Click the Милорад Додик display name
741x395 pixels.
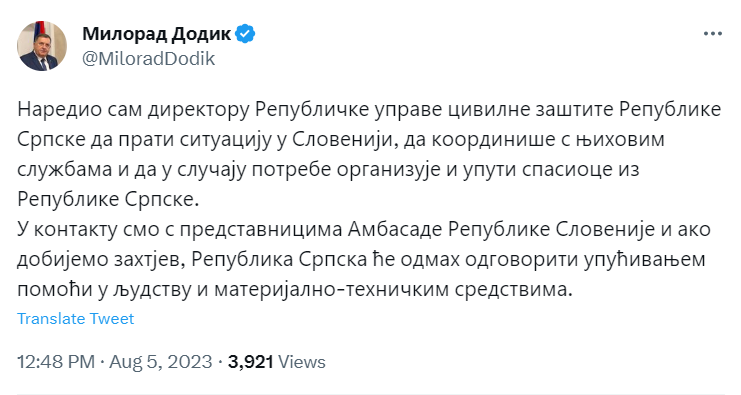(156, 34)
